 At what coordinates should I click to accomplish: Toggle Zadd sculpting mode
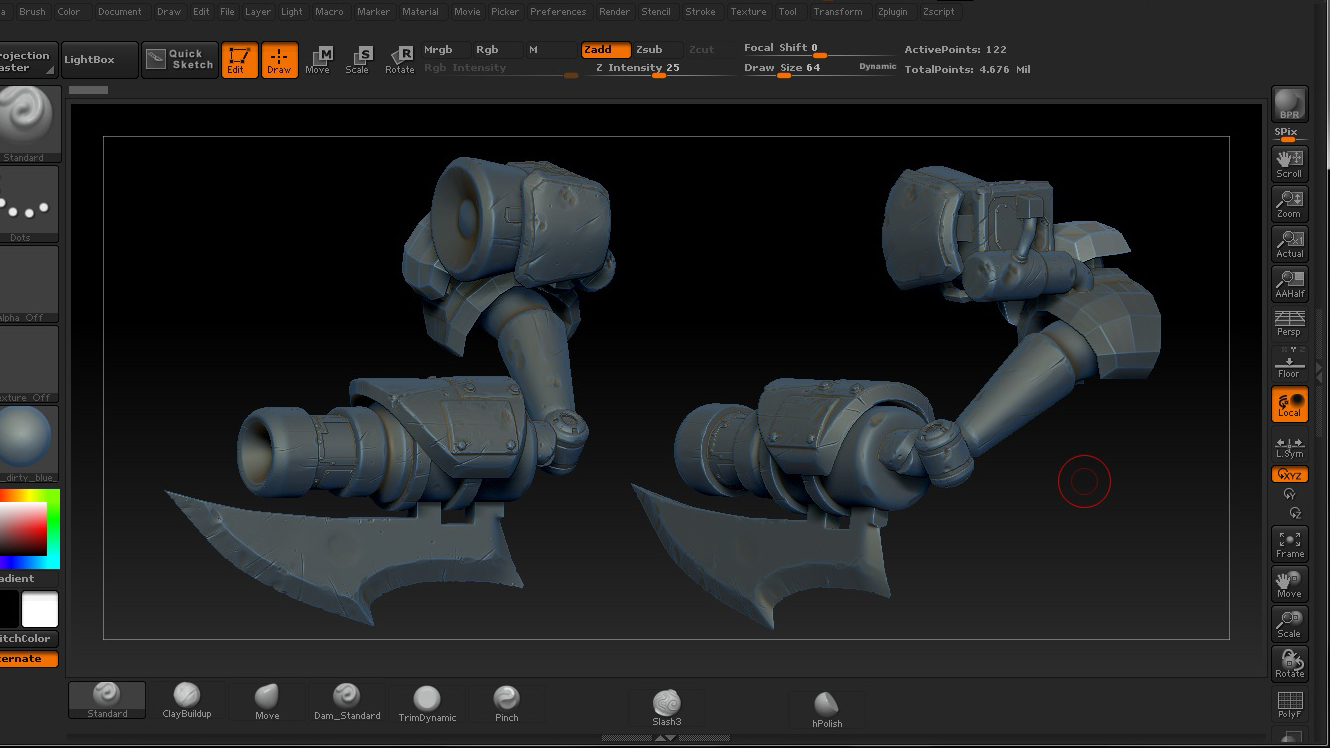(606, 50)
